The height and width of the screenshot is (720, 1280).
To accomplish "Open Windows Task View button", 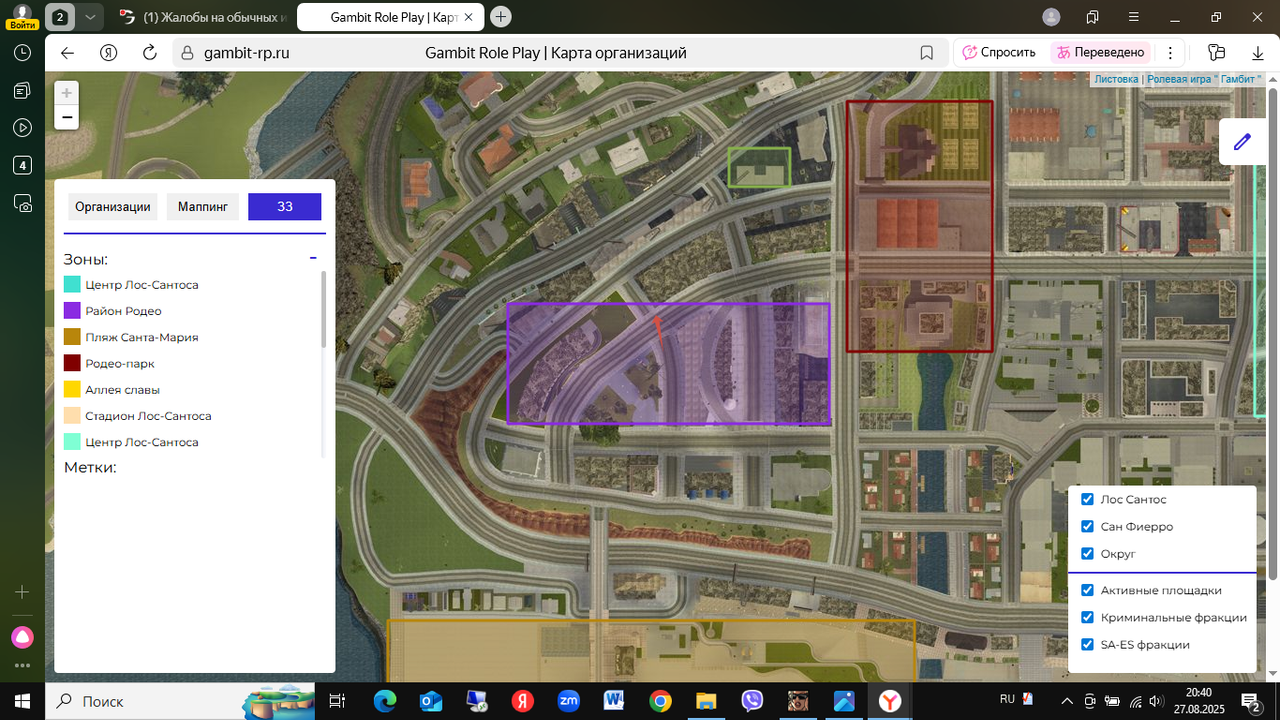I will click(x=338, y=701).
